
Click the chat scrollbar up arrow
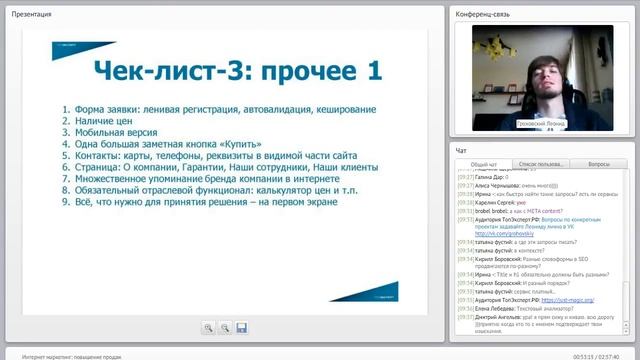[626, 325]
